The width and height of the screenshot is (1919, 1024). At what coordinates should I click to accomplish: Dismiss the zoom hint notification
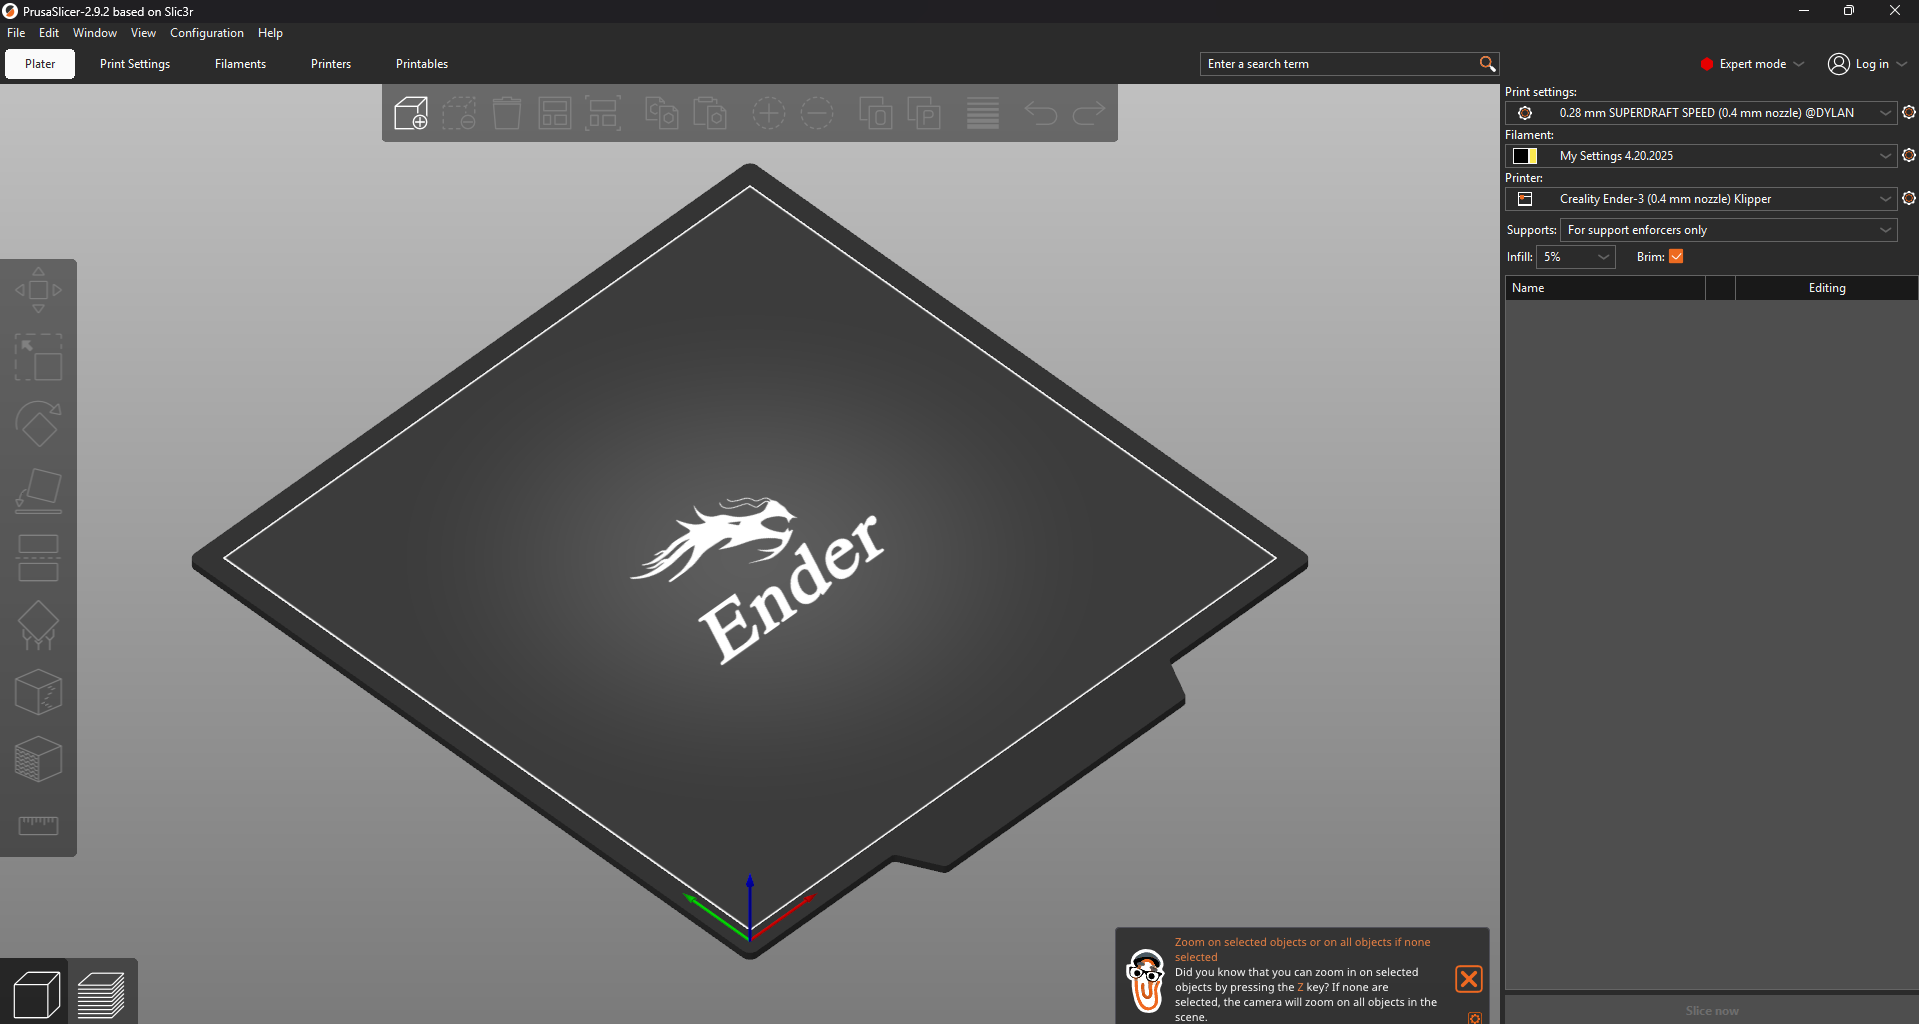(1468, 979)
